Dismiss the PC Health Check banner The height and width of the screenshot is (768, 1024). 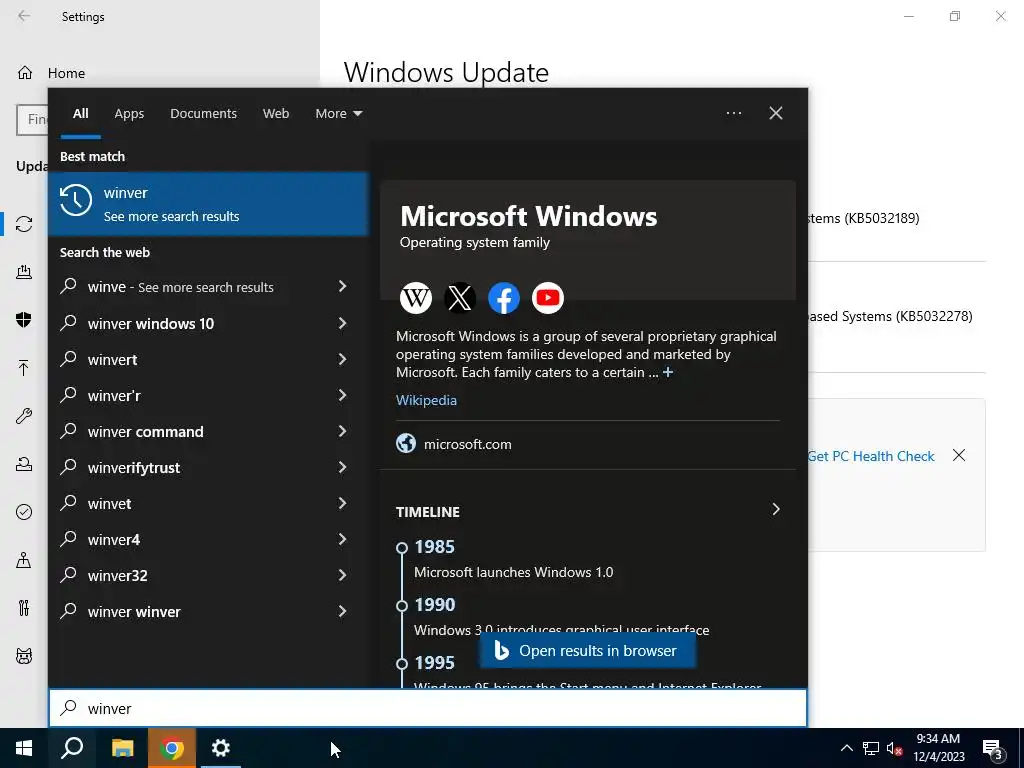(958, 455)
